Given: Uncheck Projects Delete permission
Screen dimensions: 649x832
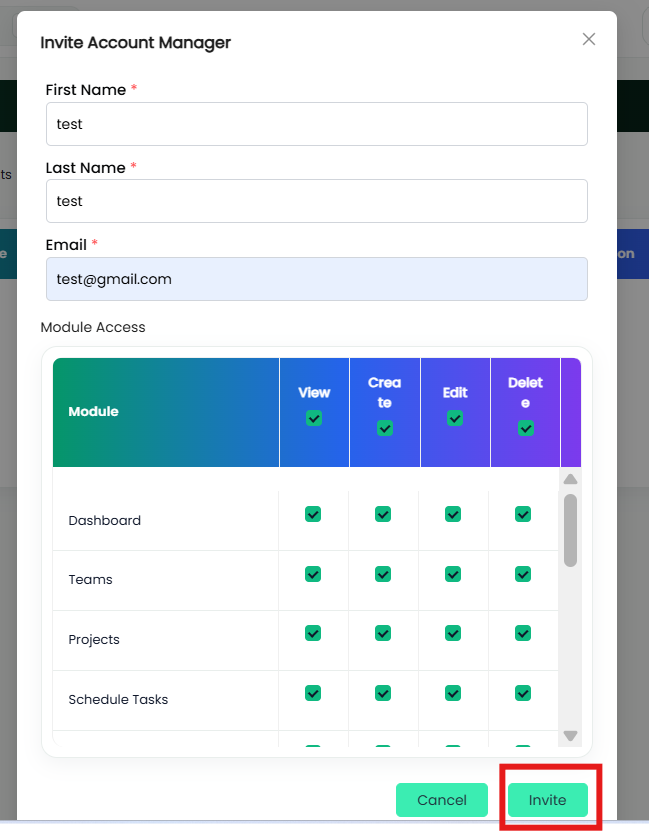Looking at the screenshot, I should (523, 633).
